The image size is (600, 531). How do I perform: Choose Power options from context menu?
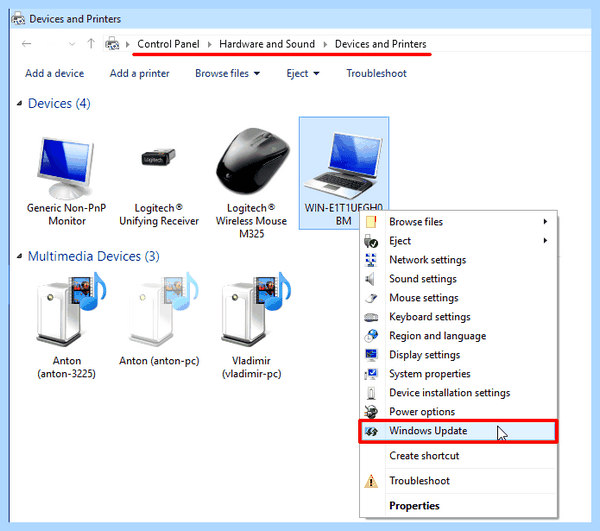tap(458, 412)
